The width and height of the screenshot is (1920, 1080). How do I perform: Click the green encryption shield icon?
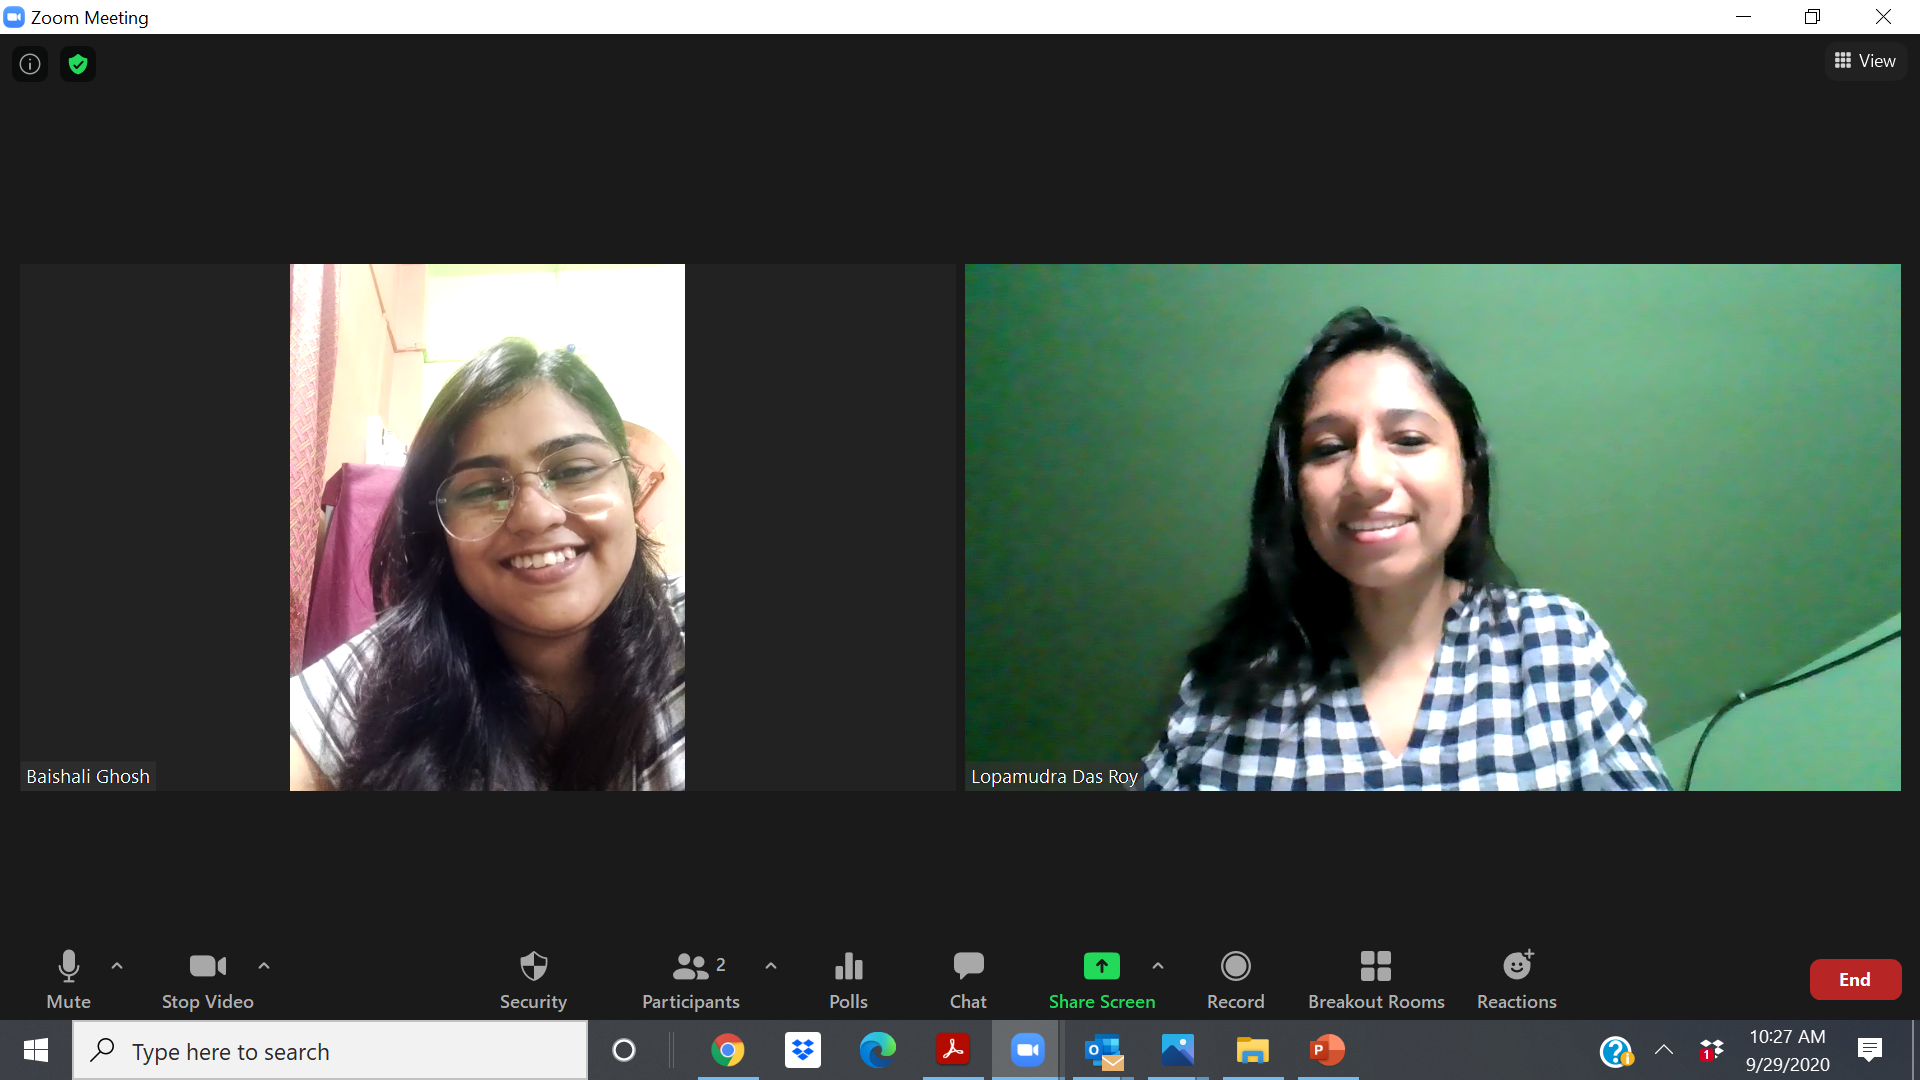[78, 63]
